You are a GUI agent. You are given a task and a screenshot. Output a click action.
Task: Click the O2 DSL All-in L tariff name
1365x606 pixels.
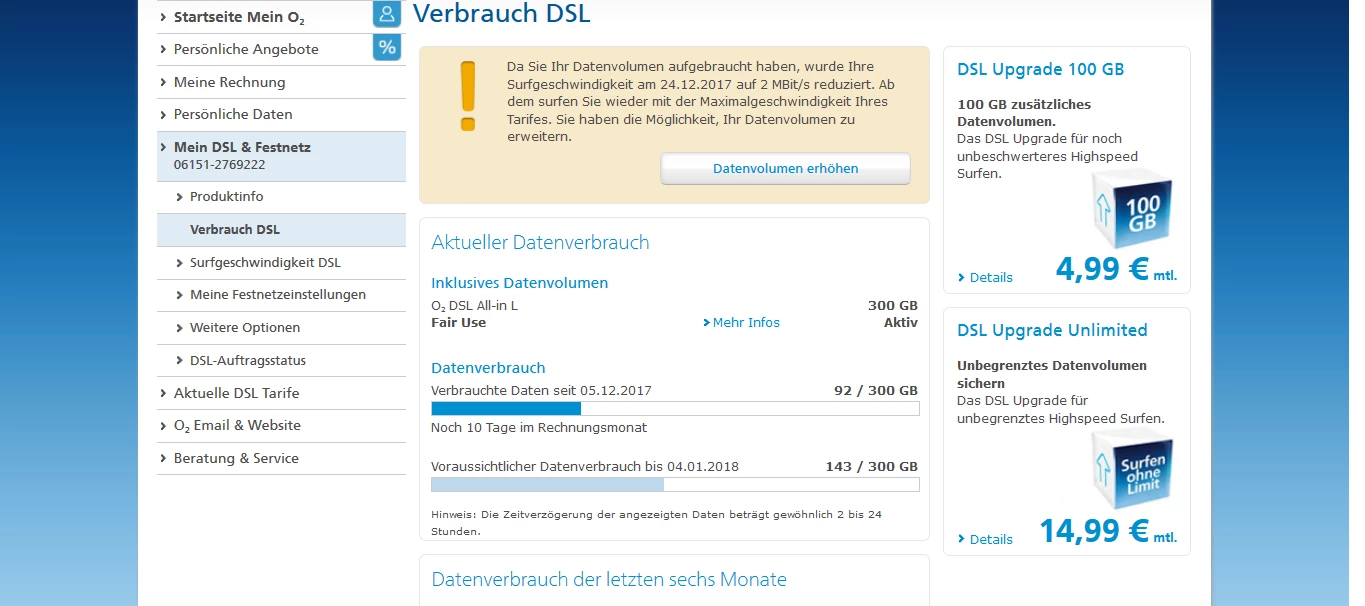coord(475,306)
